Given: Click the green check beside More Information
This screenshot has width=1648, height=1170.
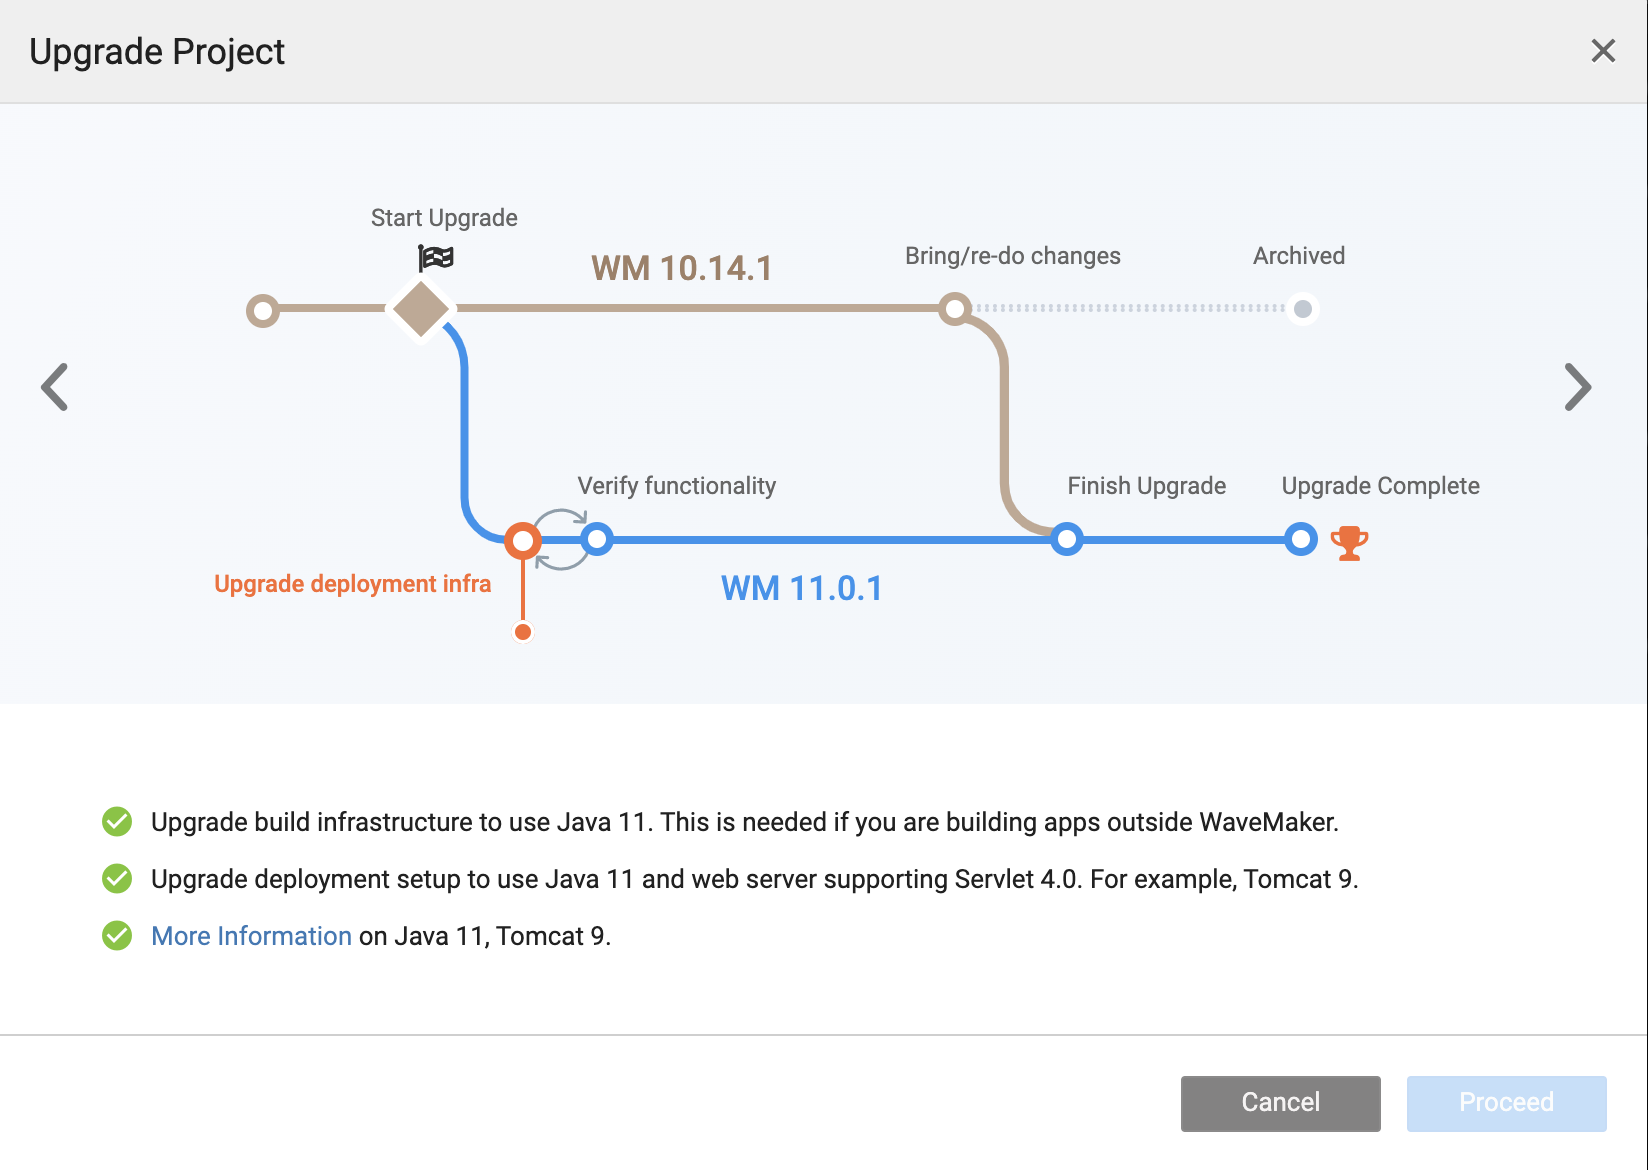Looking at the screenshot, I should (117, 936).
